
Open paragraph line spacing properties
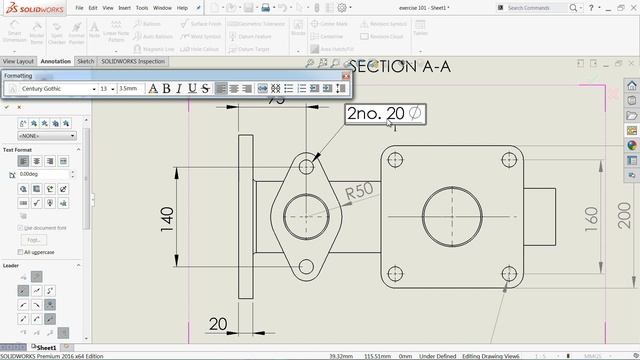[341, 89]
